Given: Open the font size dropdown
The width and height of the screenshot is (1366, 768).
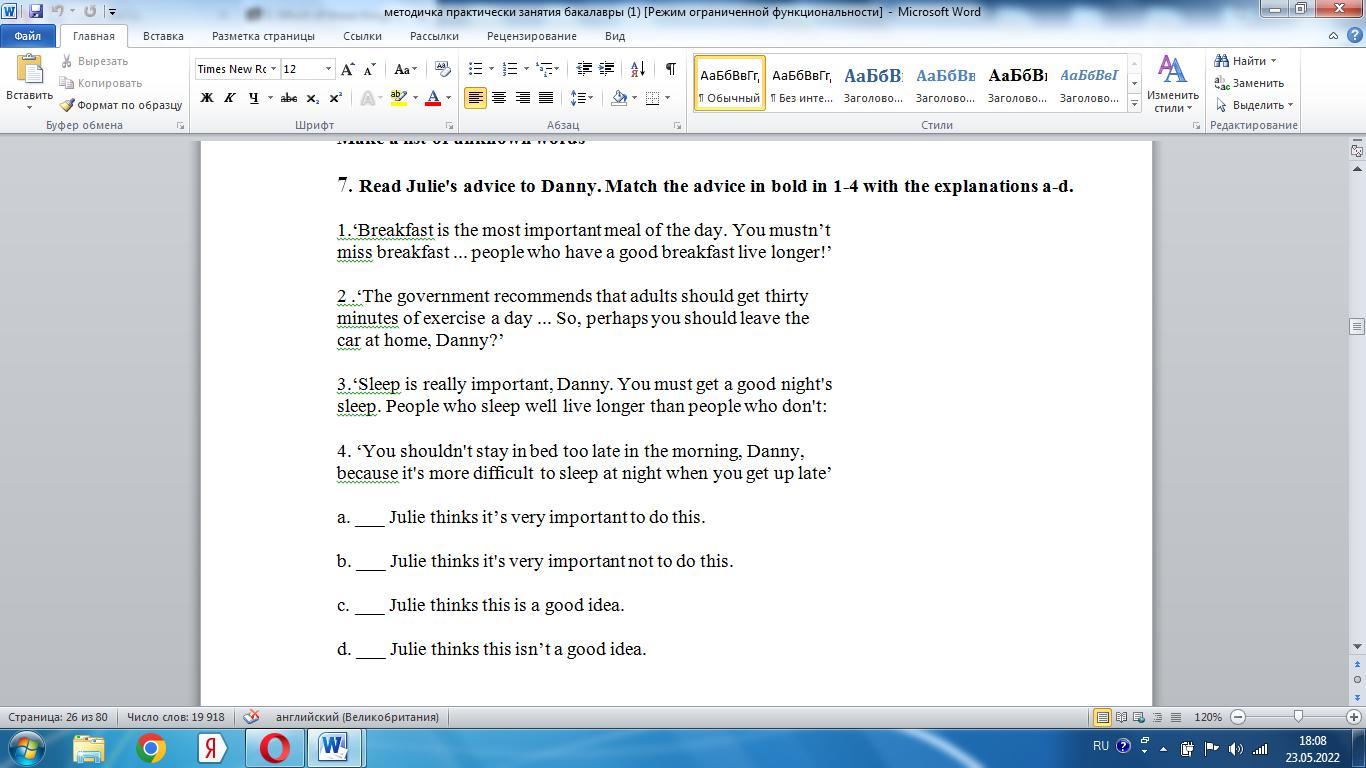Looking at the screenshot, I should coord(328,69).
